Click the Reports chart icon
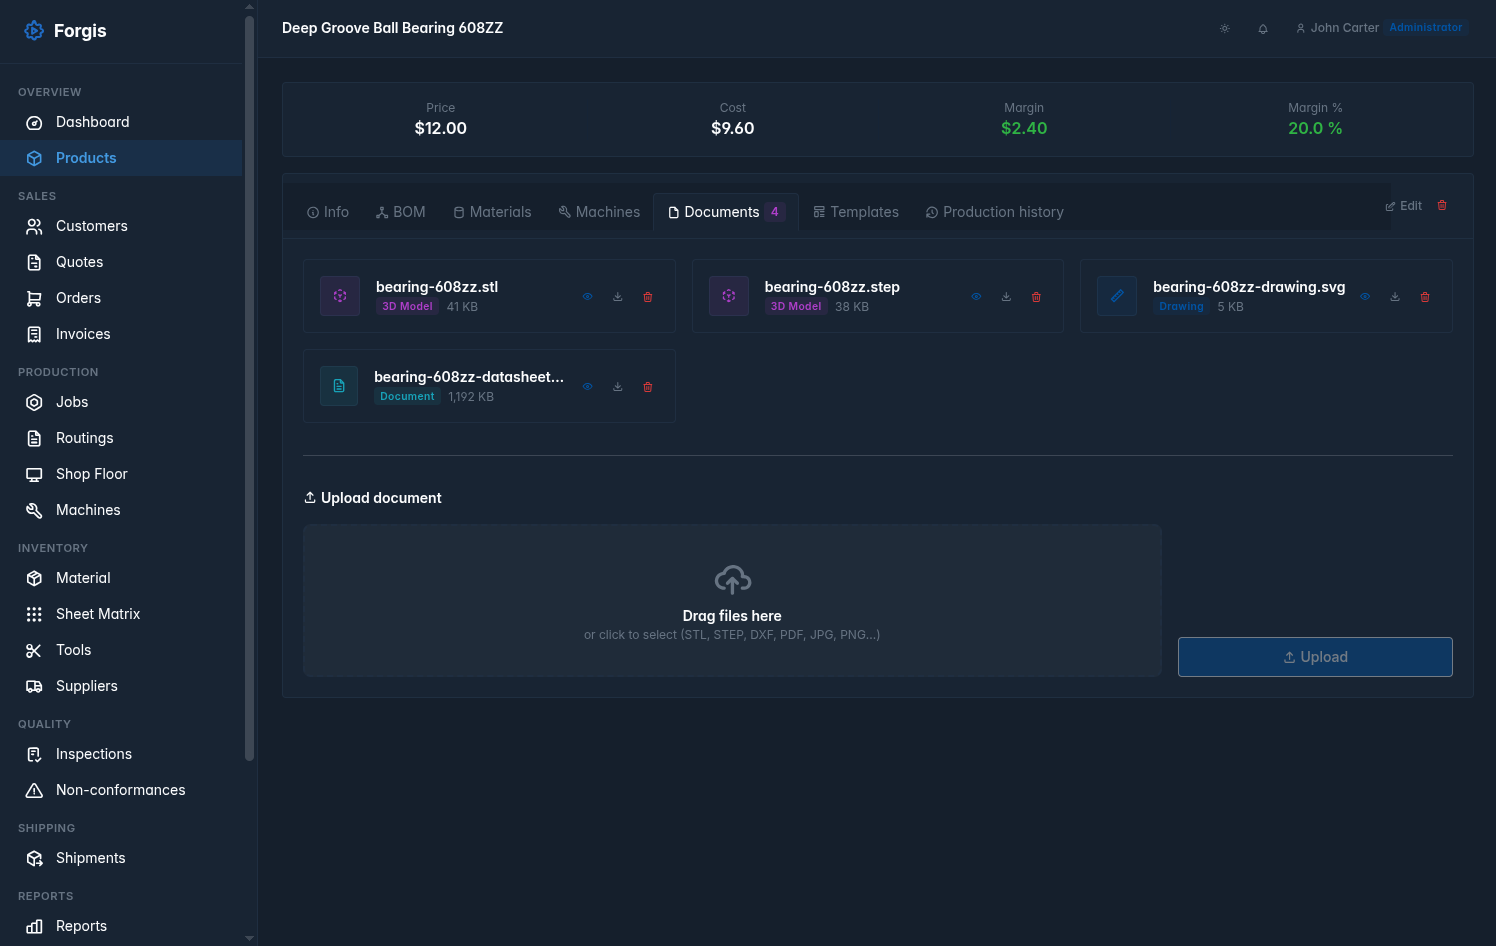This screenshot has height=946, width=1496. tap(34, 926)
